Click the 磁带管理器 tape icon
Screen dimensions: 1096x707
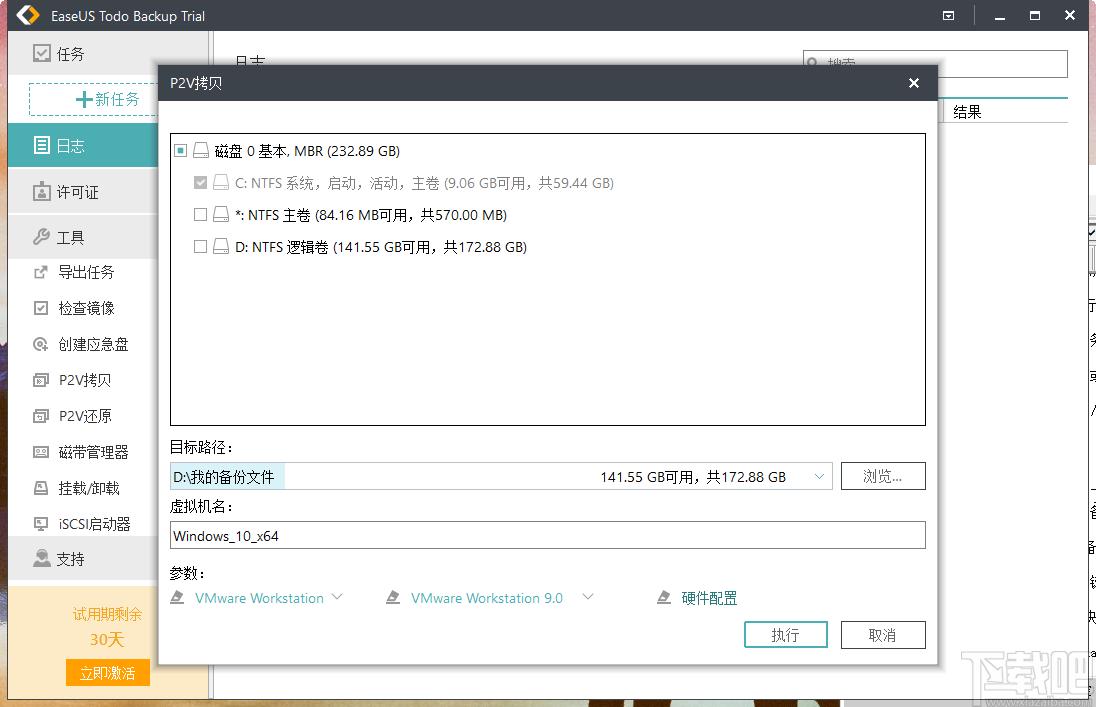click(41, 452)
